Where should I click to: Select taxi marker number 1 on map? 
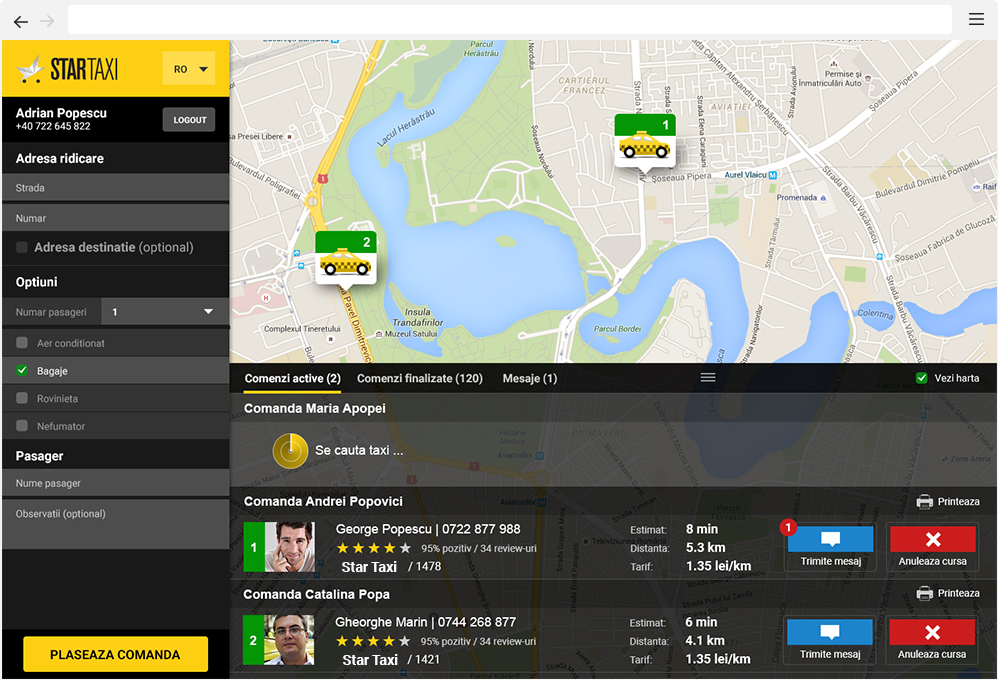click(644, 141)
